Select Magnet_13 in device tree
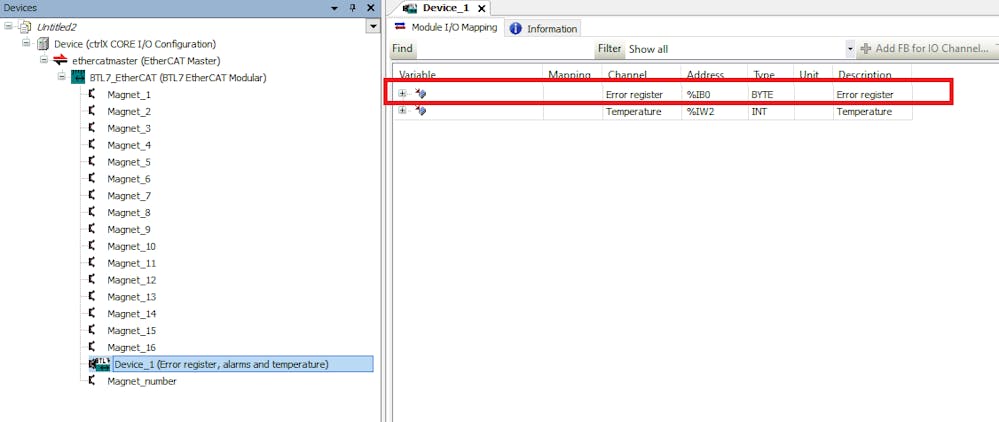999x422 pixels. pyautogui.click(x=131, y=297)
